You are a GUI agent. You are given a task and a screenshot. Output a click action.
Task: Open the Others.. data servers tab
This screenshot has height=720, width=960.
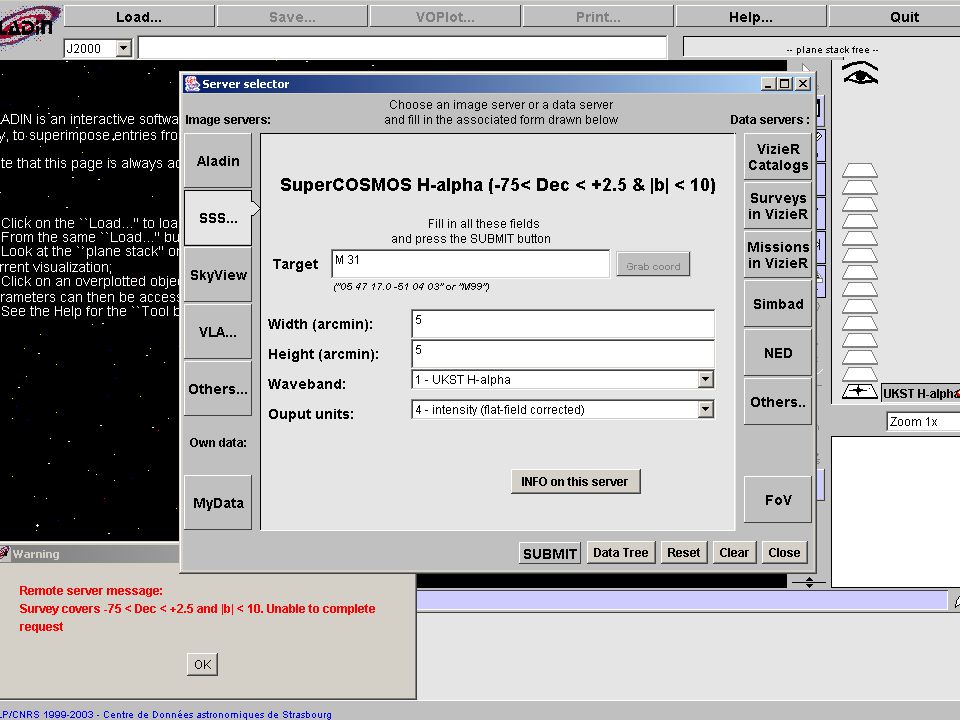(778, 402)
